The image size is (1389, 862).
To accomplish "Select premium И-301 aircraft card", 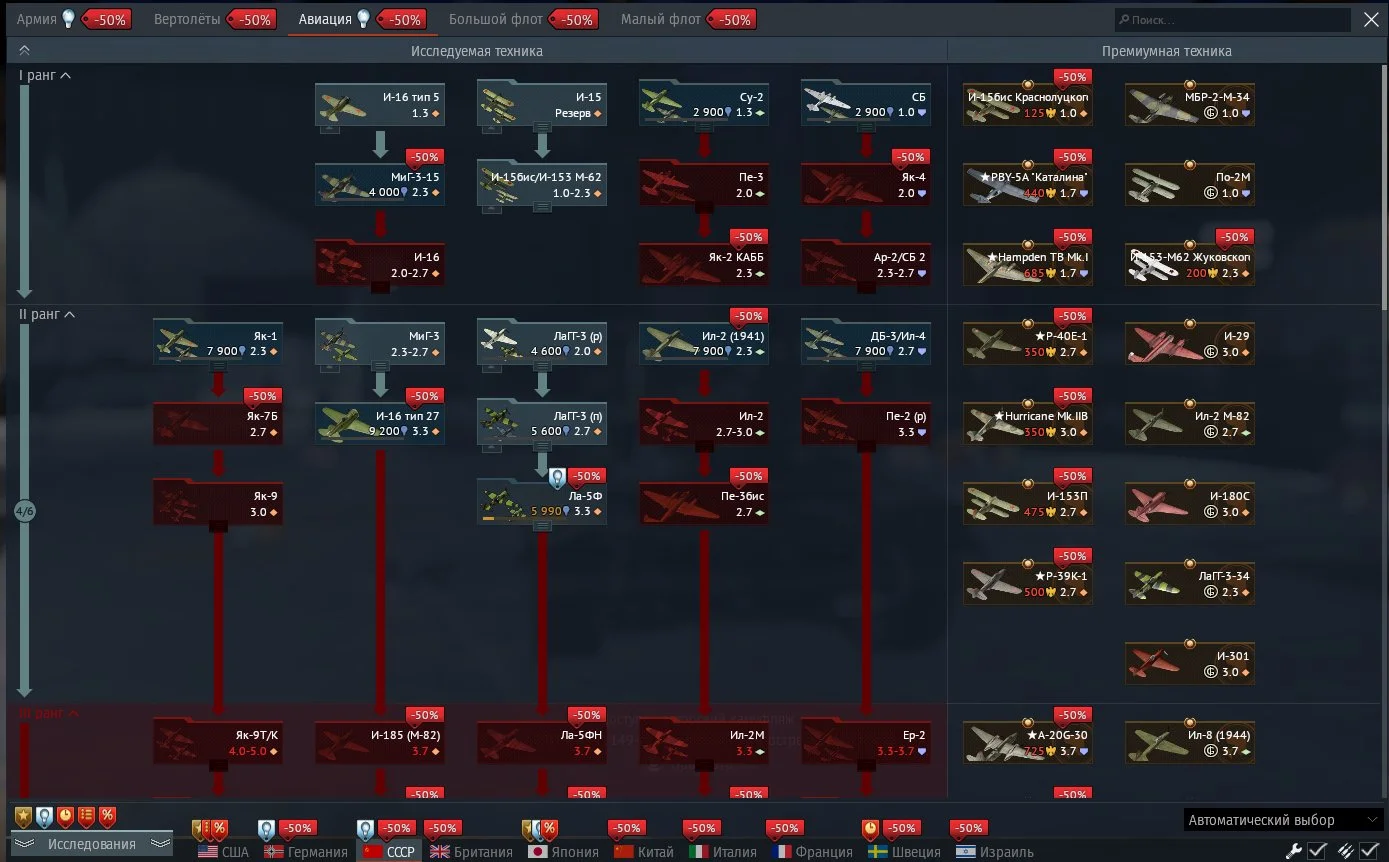I will [1190, 663].
